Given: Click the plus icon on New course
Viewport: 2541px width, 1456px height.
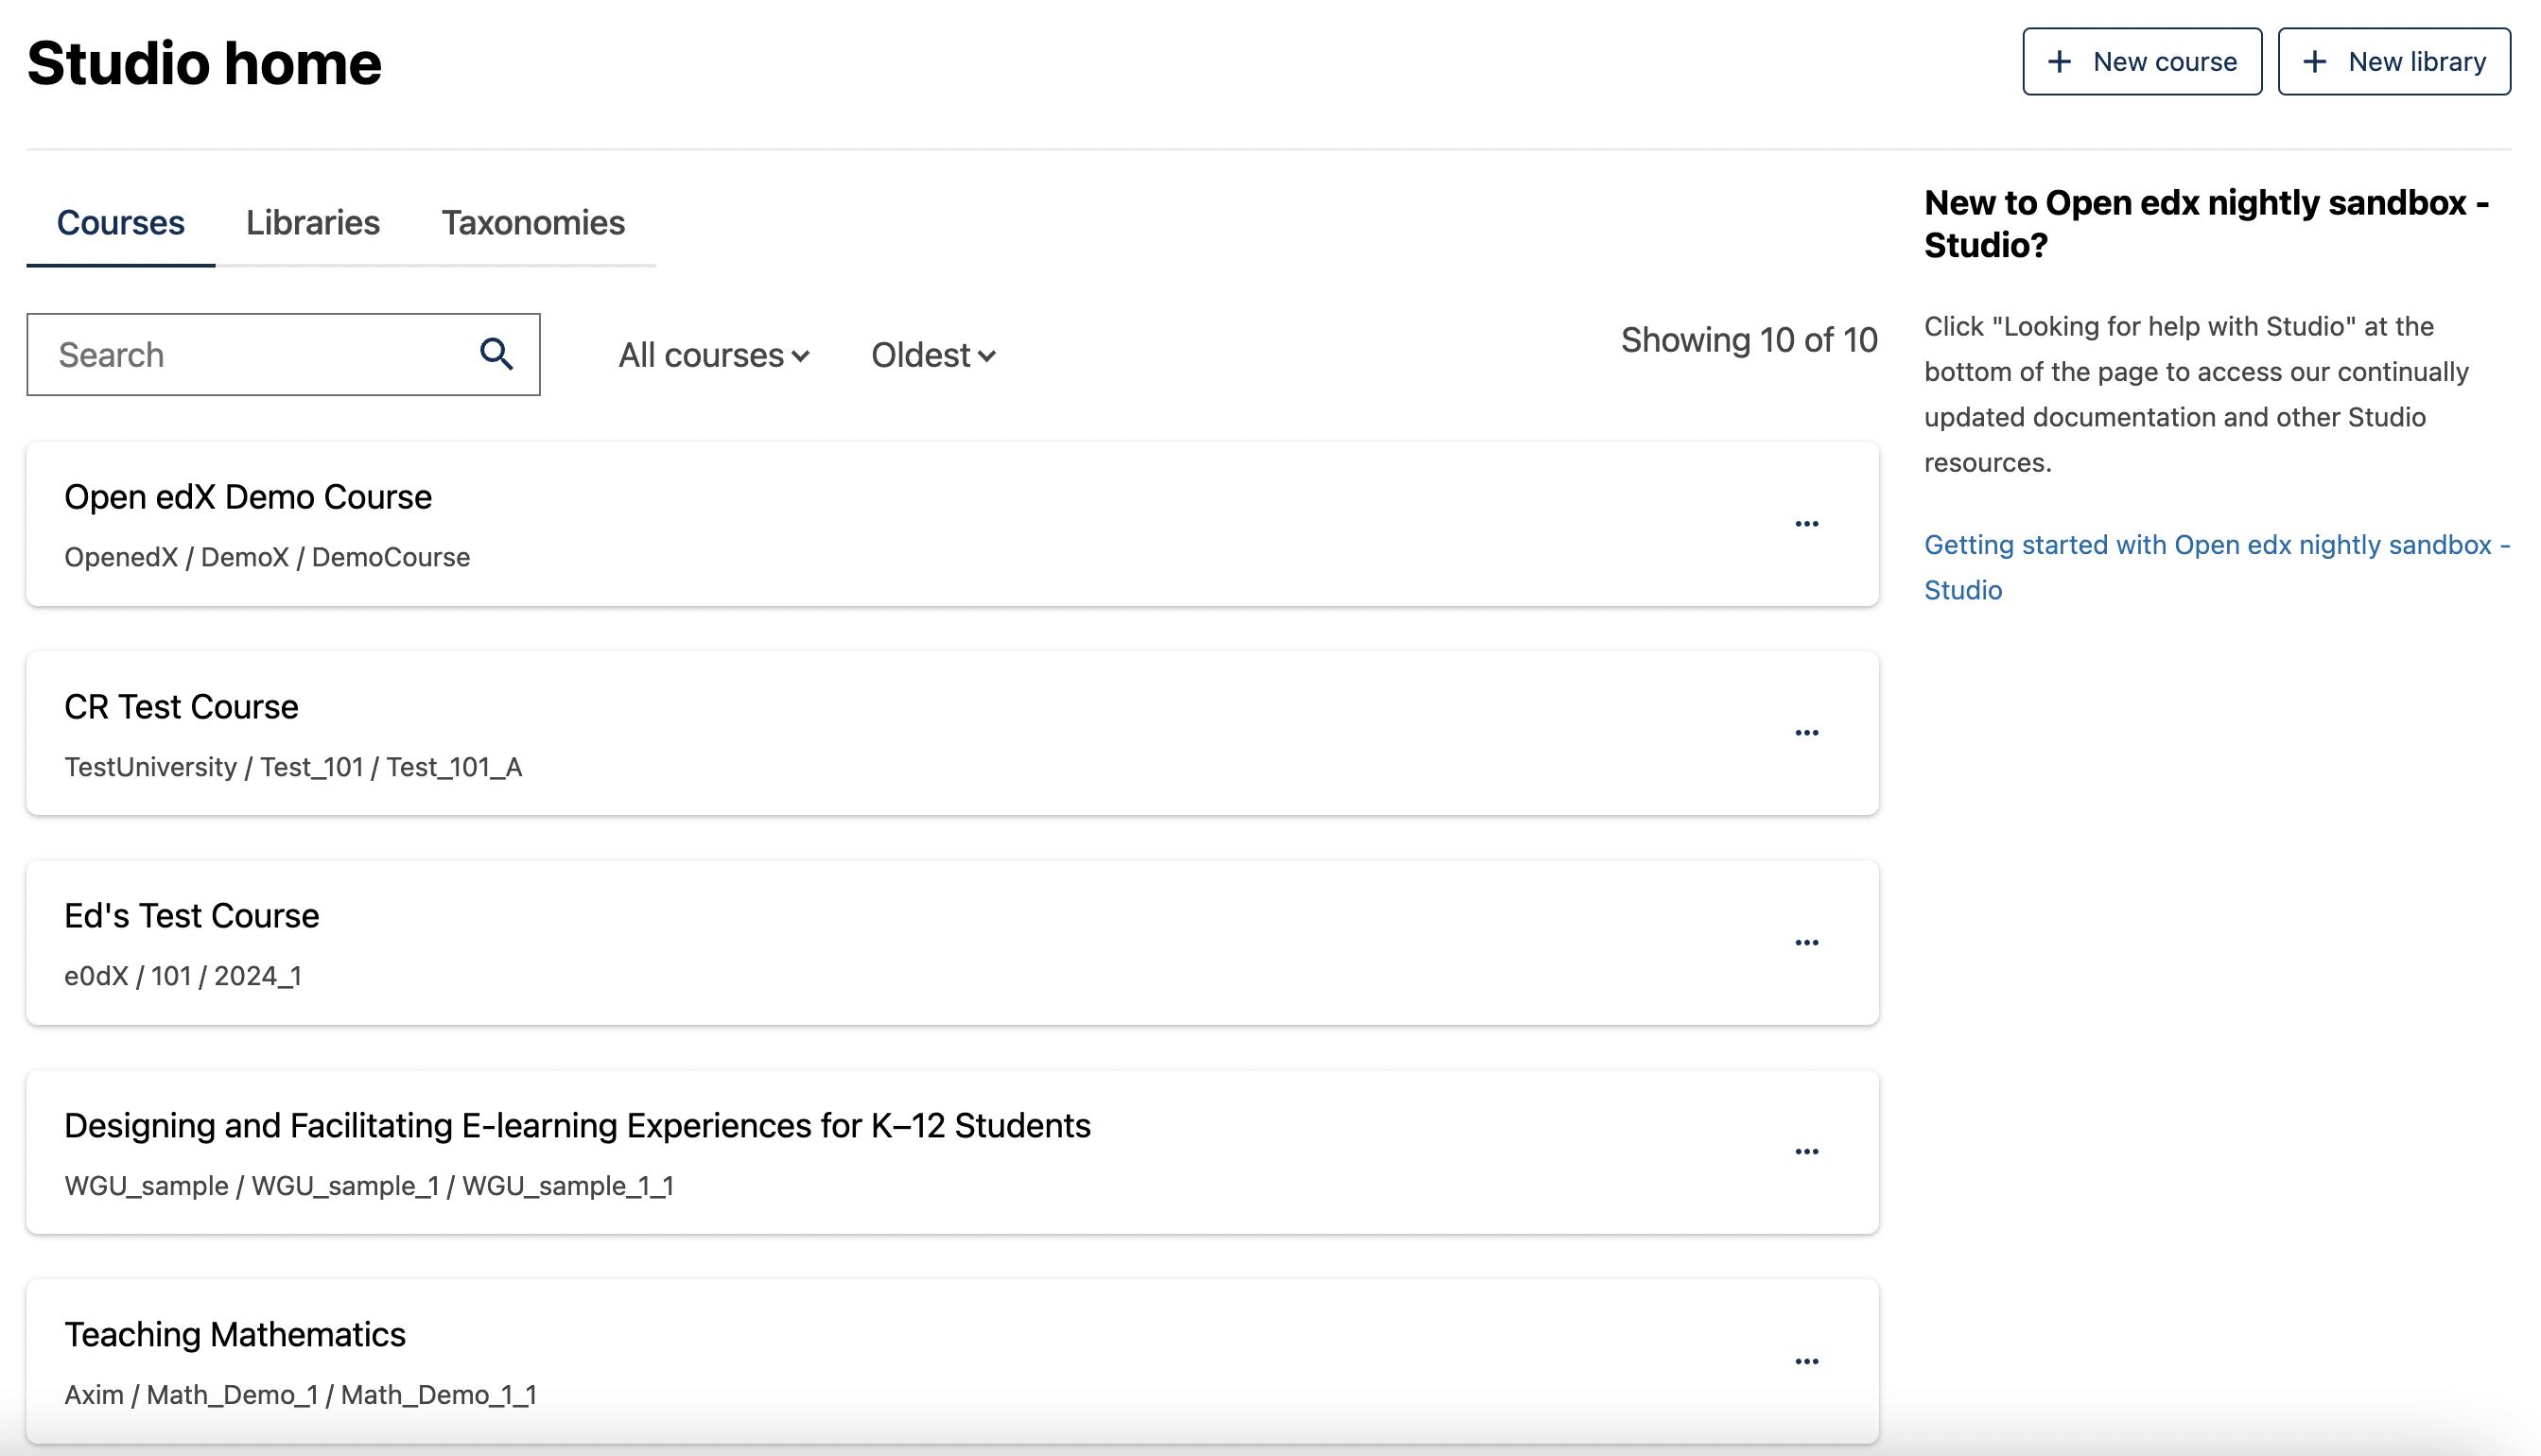Looking at the screenshot, I should 2059,62.
